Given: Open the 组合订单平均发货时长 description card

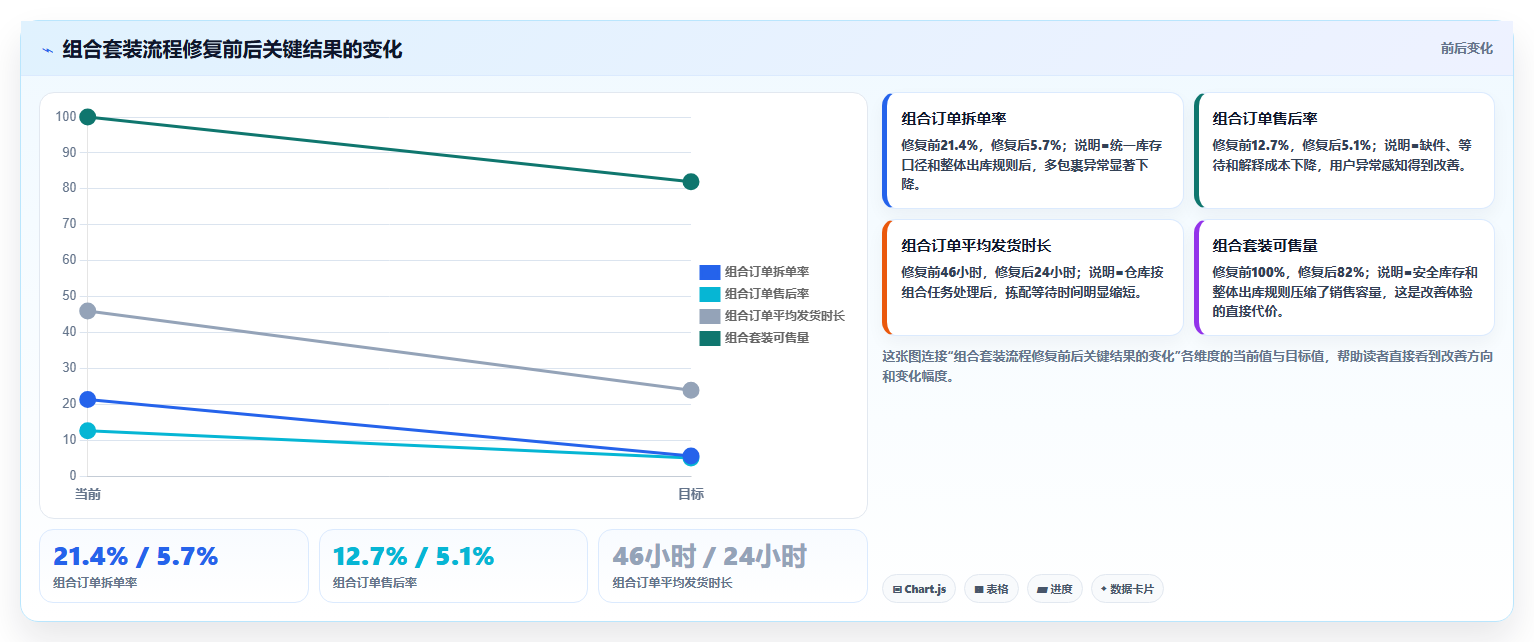Looking at the screenshot, I should pyautogui.click(x=1032, y=278).
